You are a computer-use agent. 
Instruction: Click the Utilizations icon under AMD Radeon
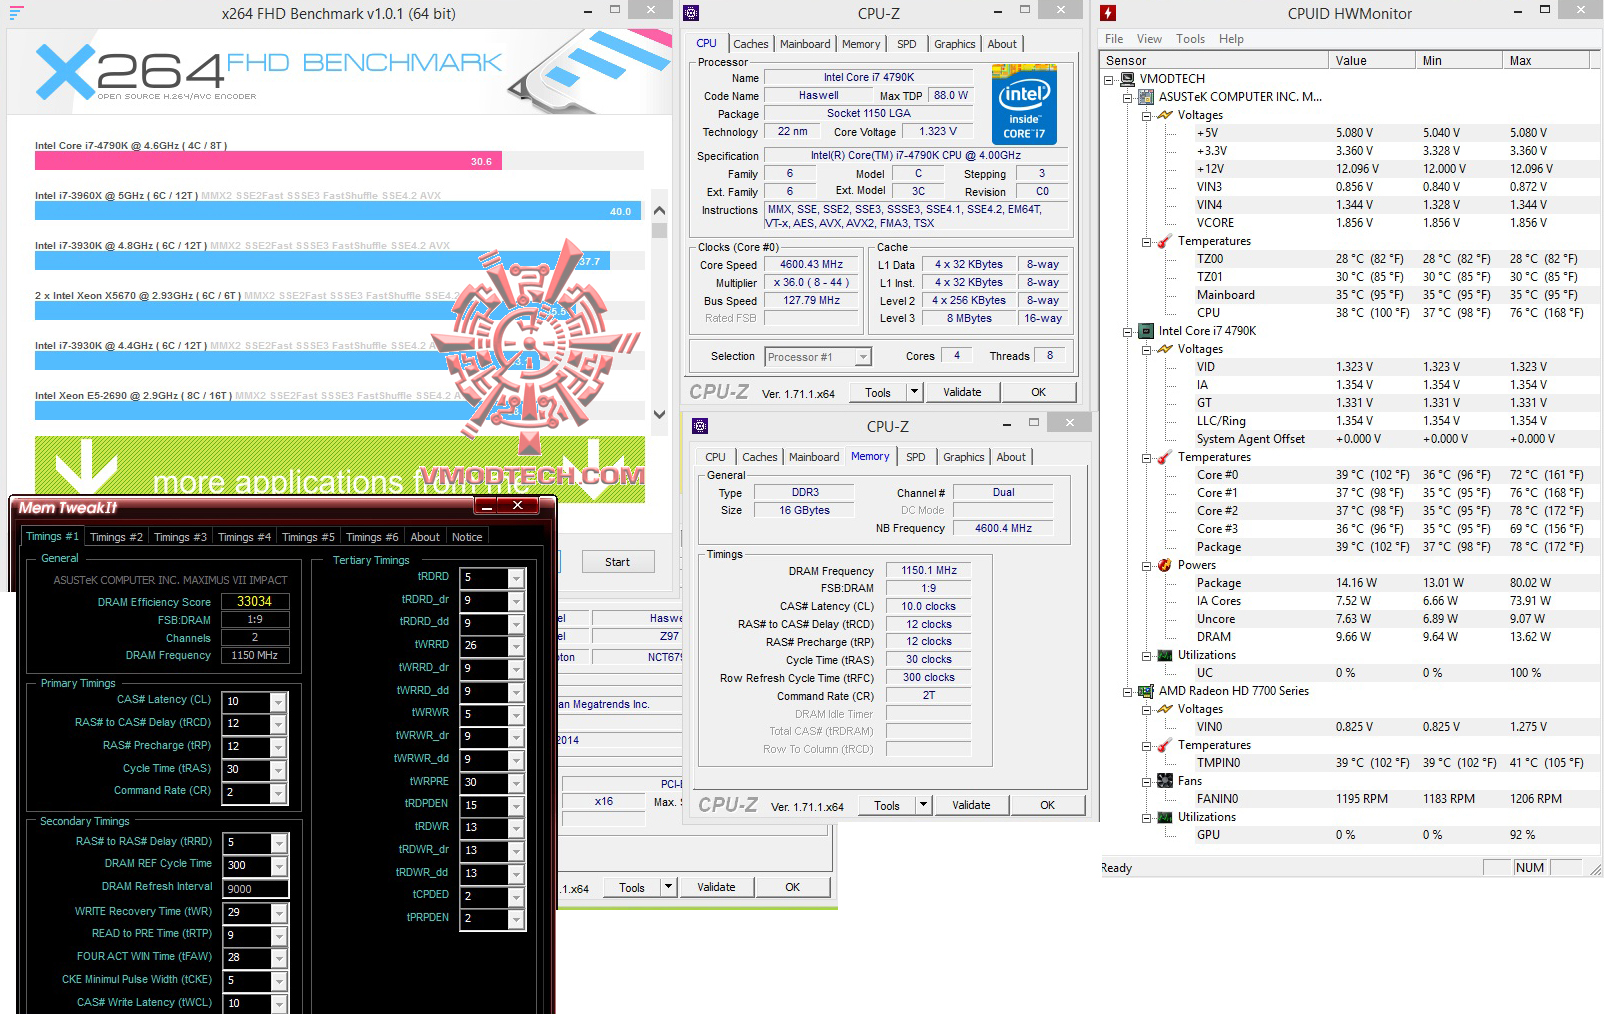point(1164,817)
